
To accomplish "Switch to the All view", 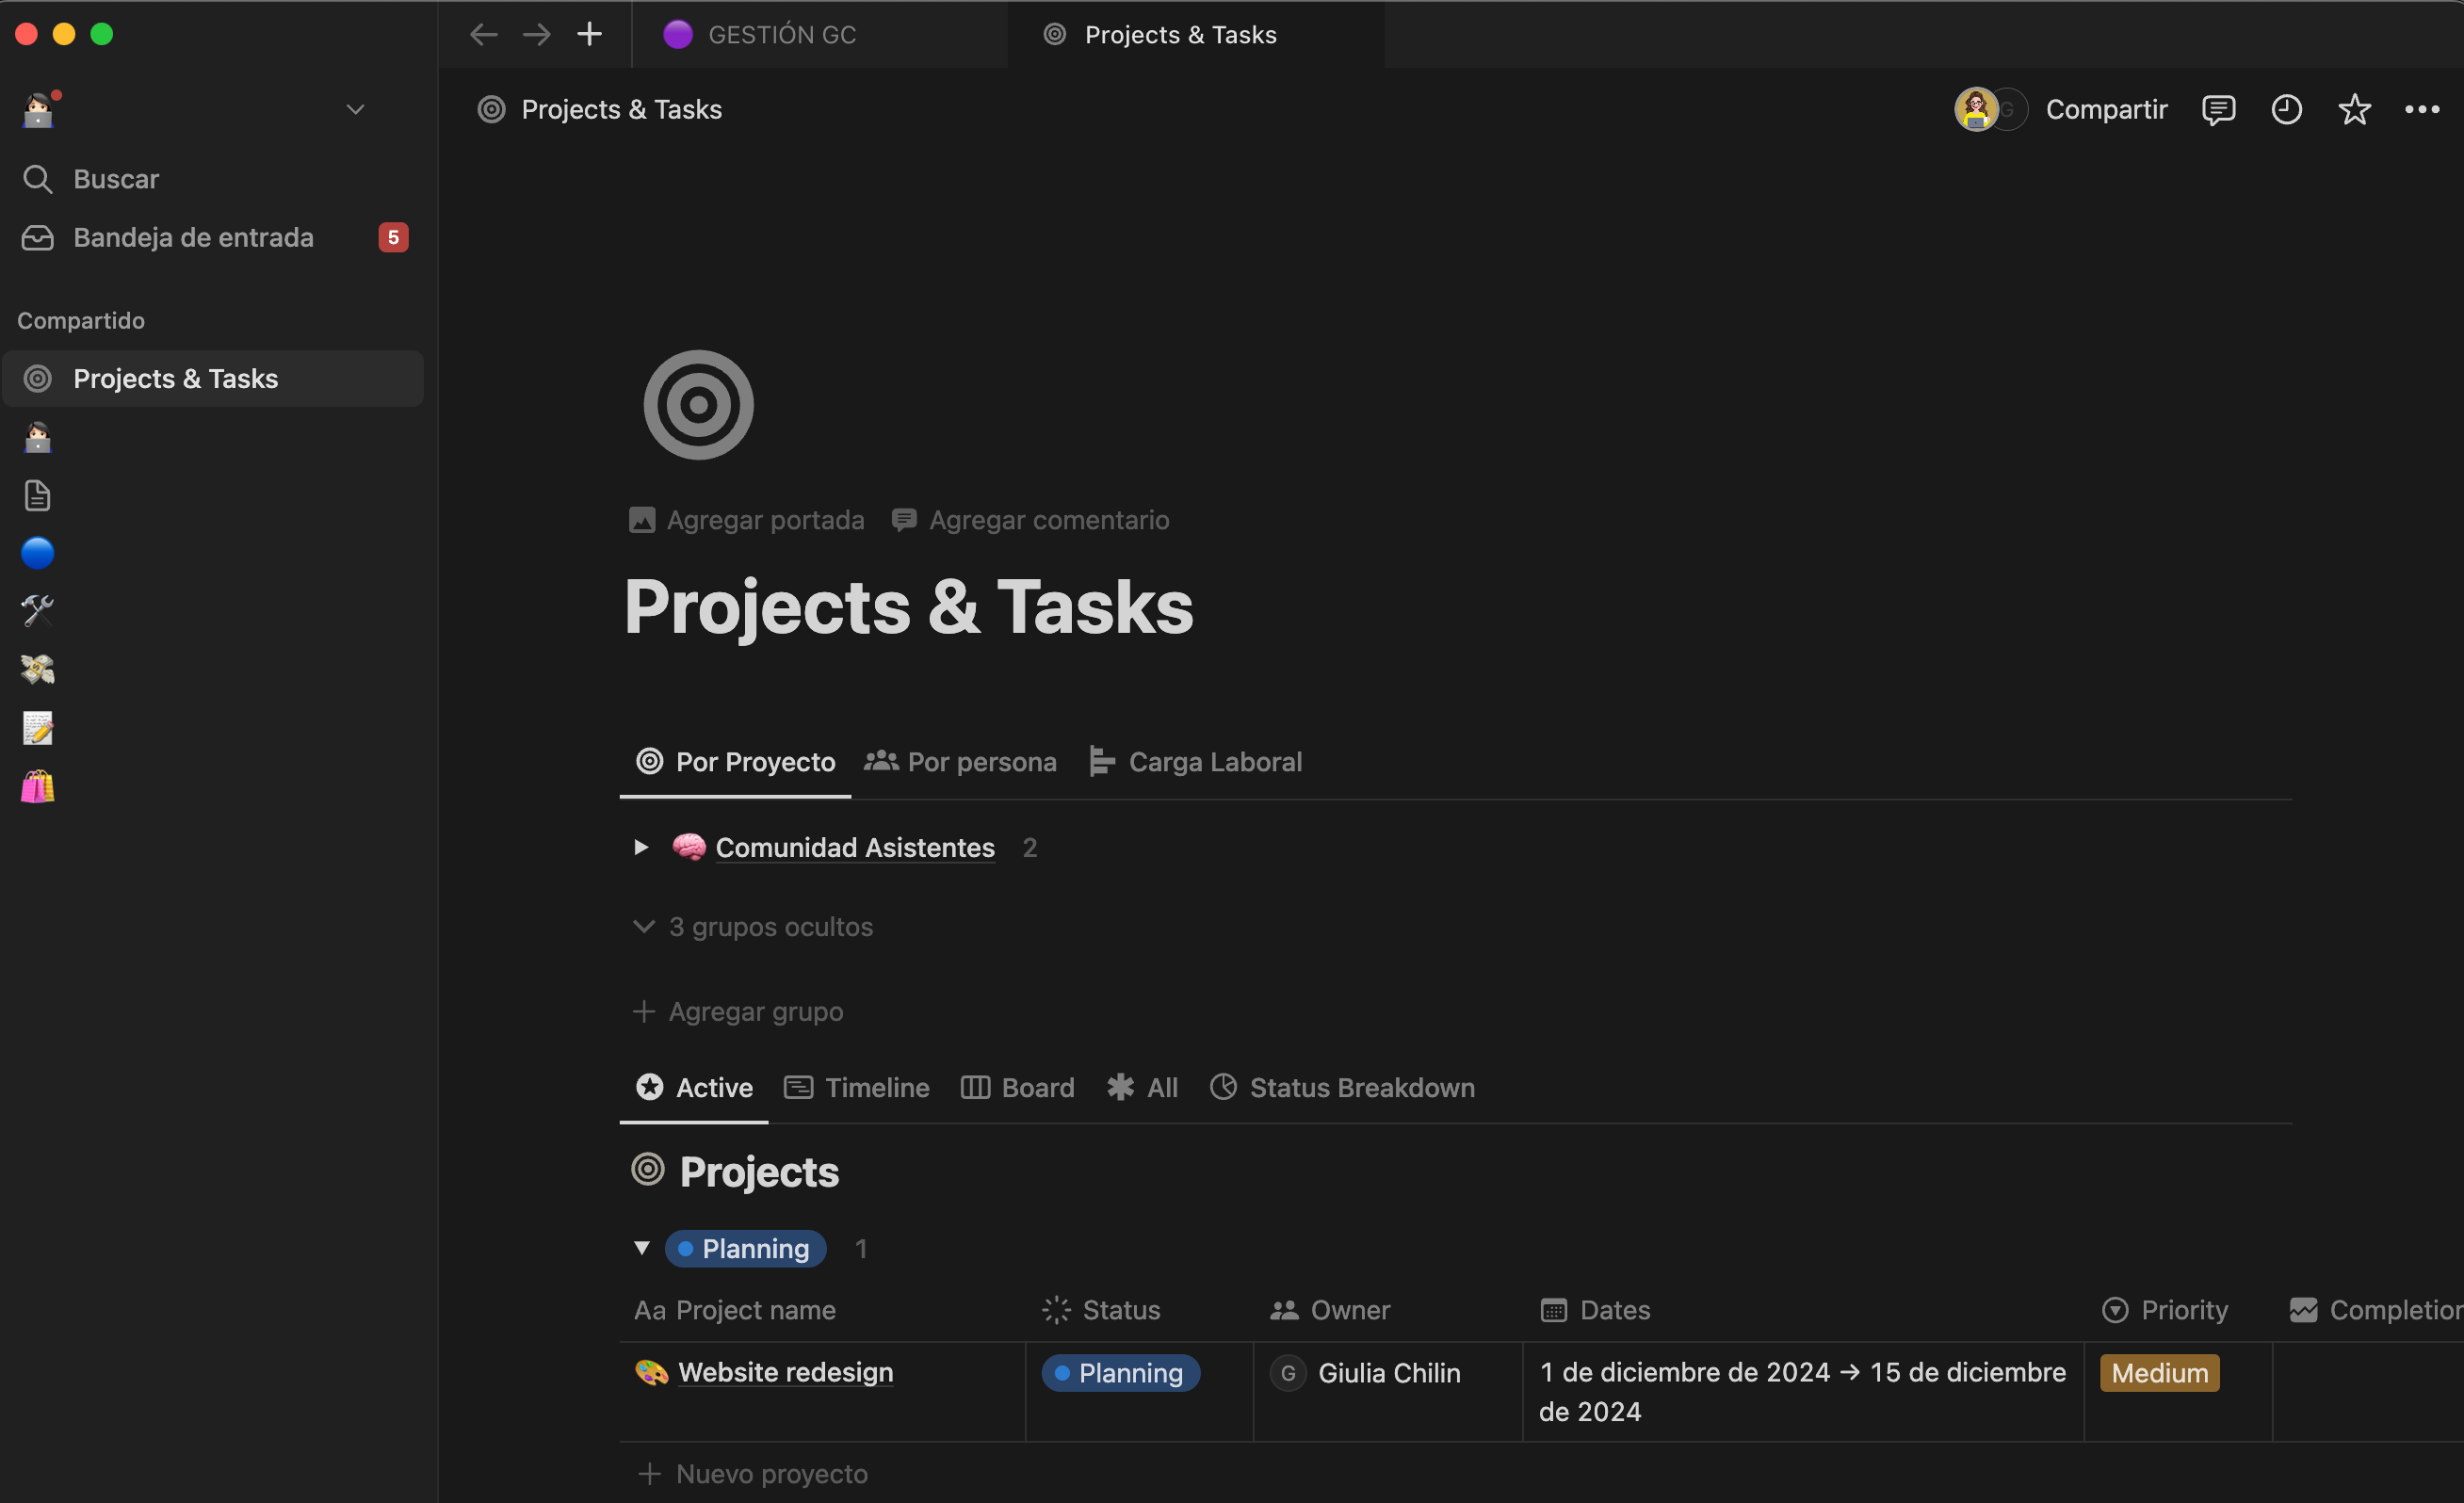I will pos(1142,1087).
